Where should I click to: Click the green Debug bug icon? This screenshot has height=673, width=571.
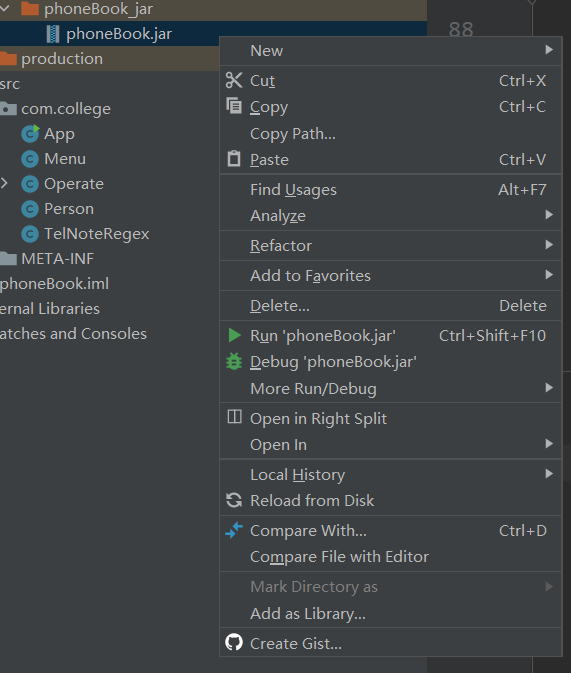[234, 361]
